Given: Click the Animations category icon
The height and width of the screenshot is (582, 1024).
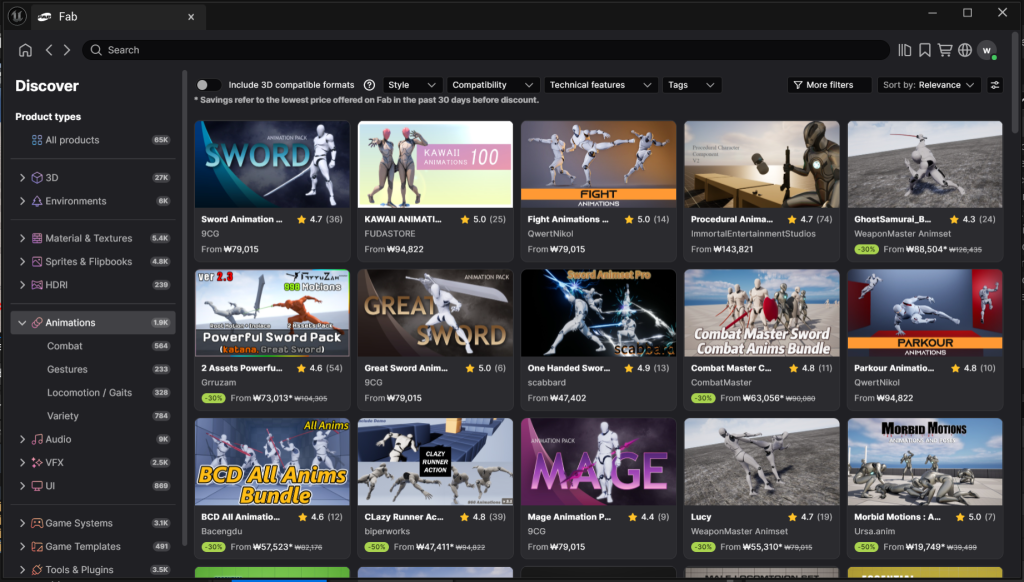Looking at the screenshot, I should tap(37, 323).
